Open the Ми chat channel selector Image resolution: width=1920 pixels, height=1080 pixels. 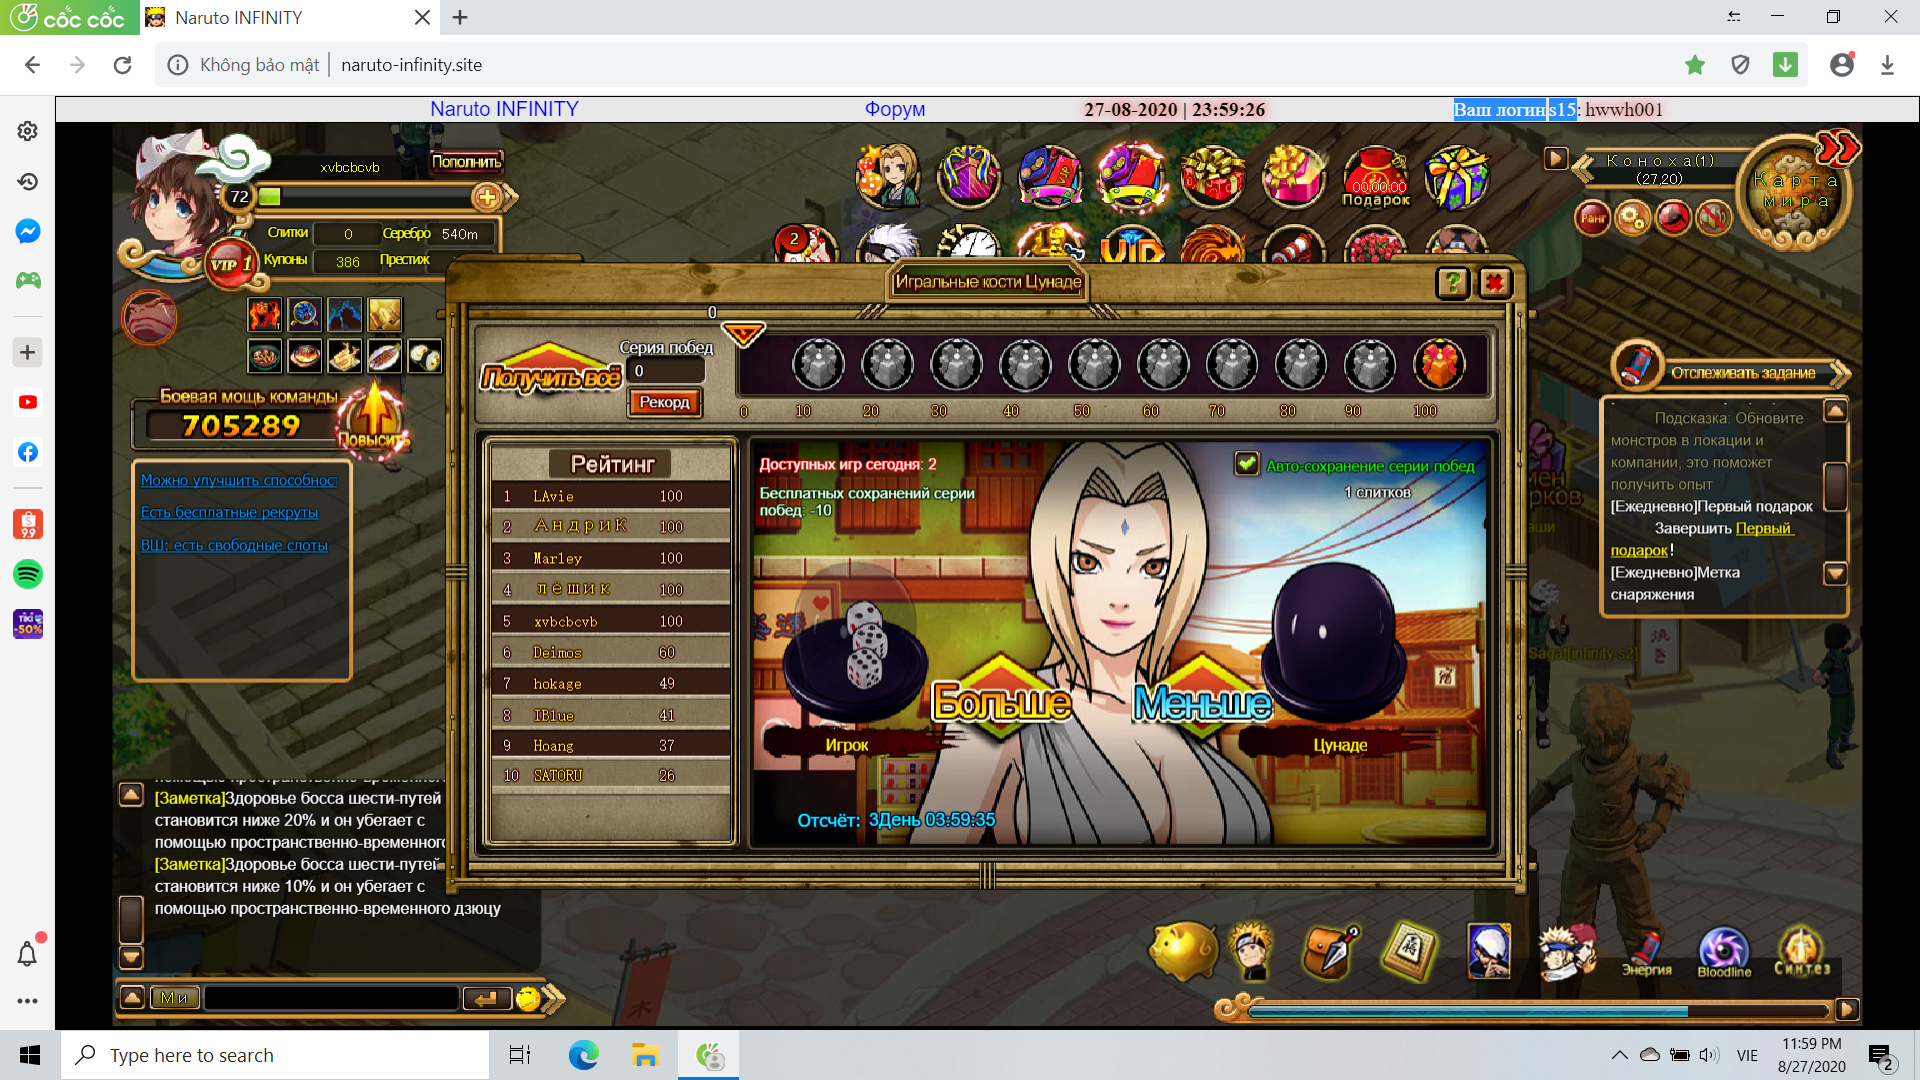click(x=174, y=998)
